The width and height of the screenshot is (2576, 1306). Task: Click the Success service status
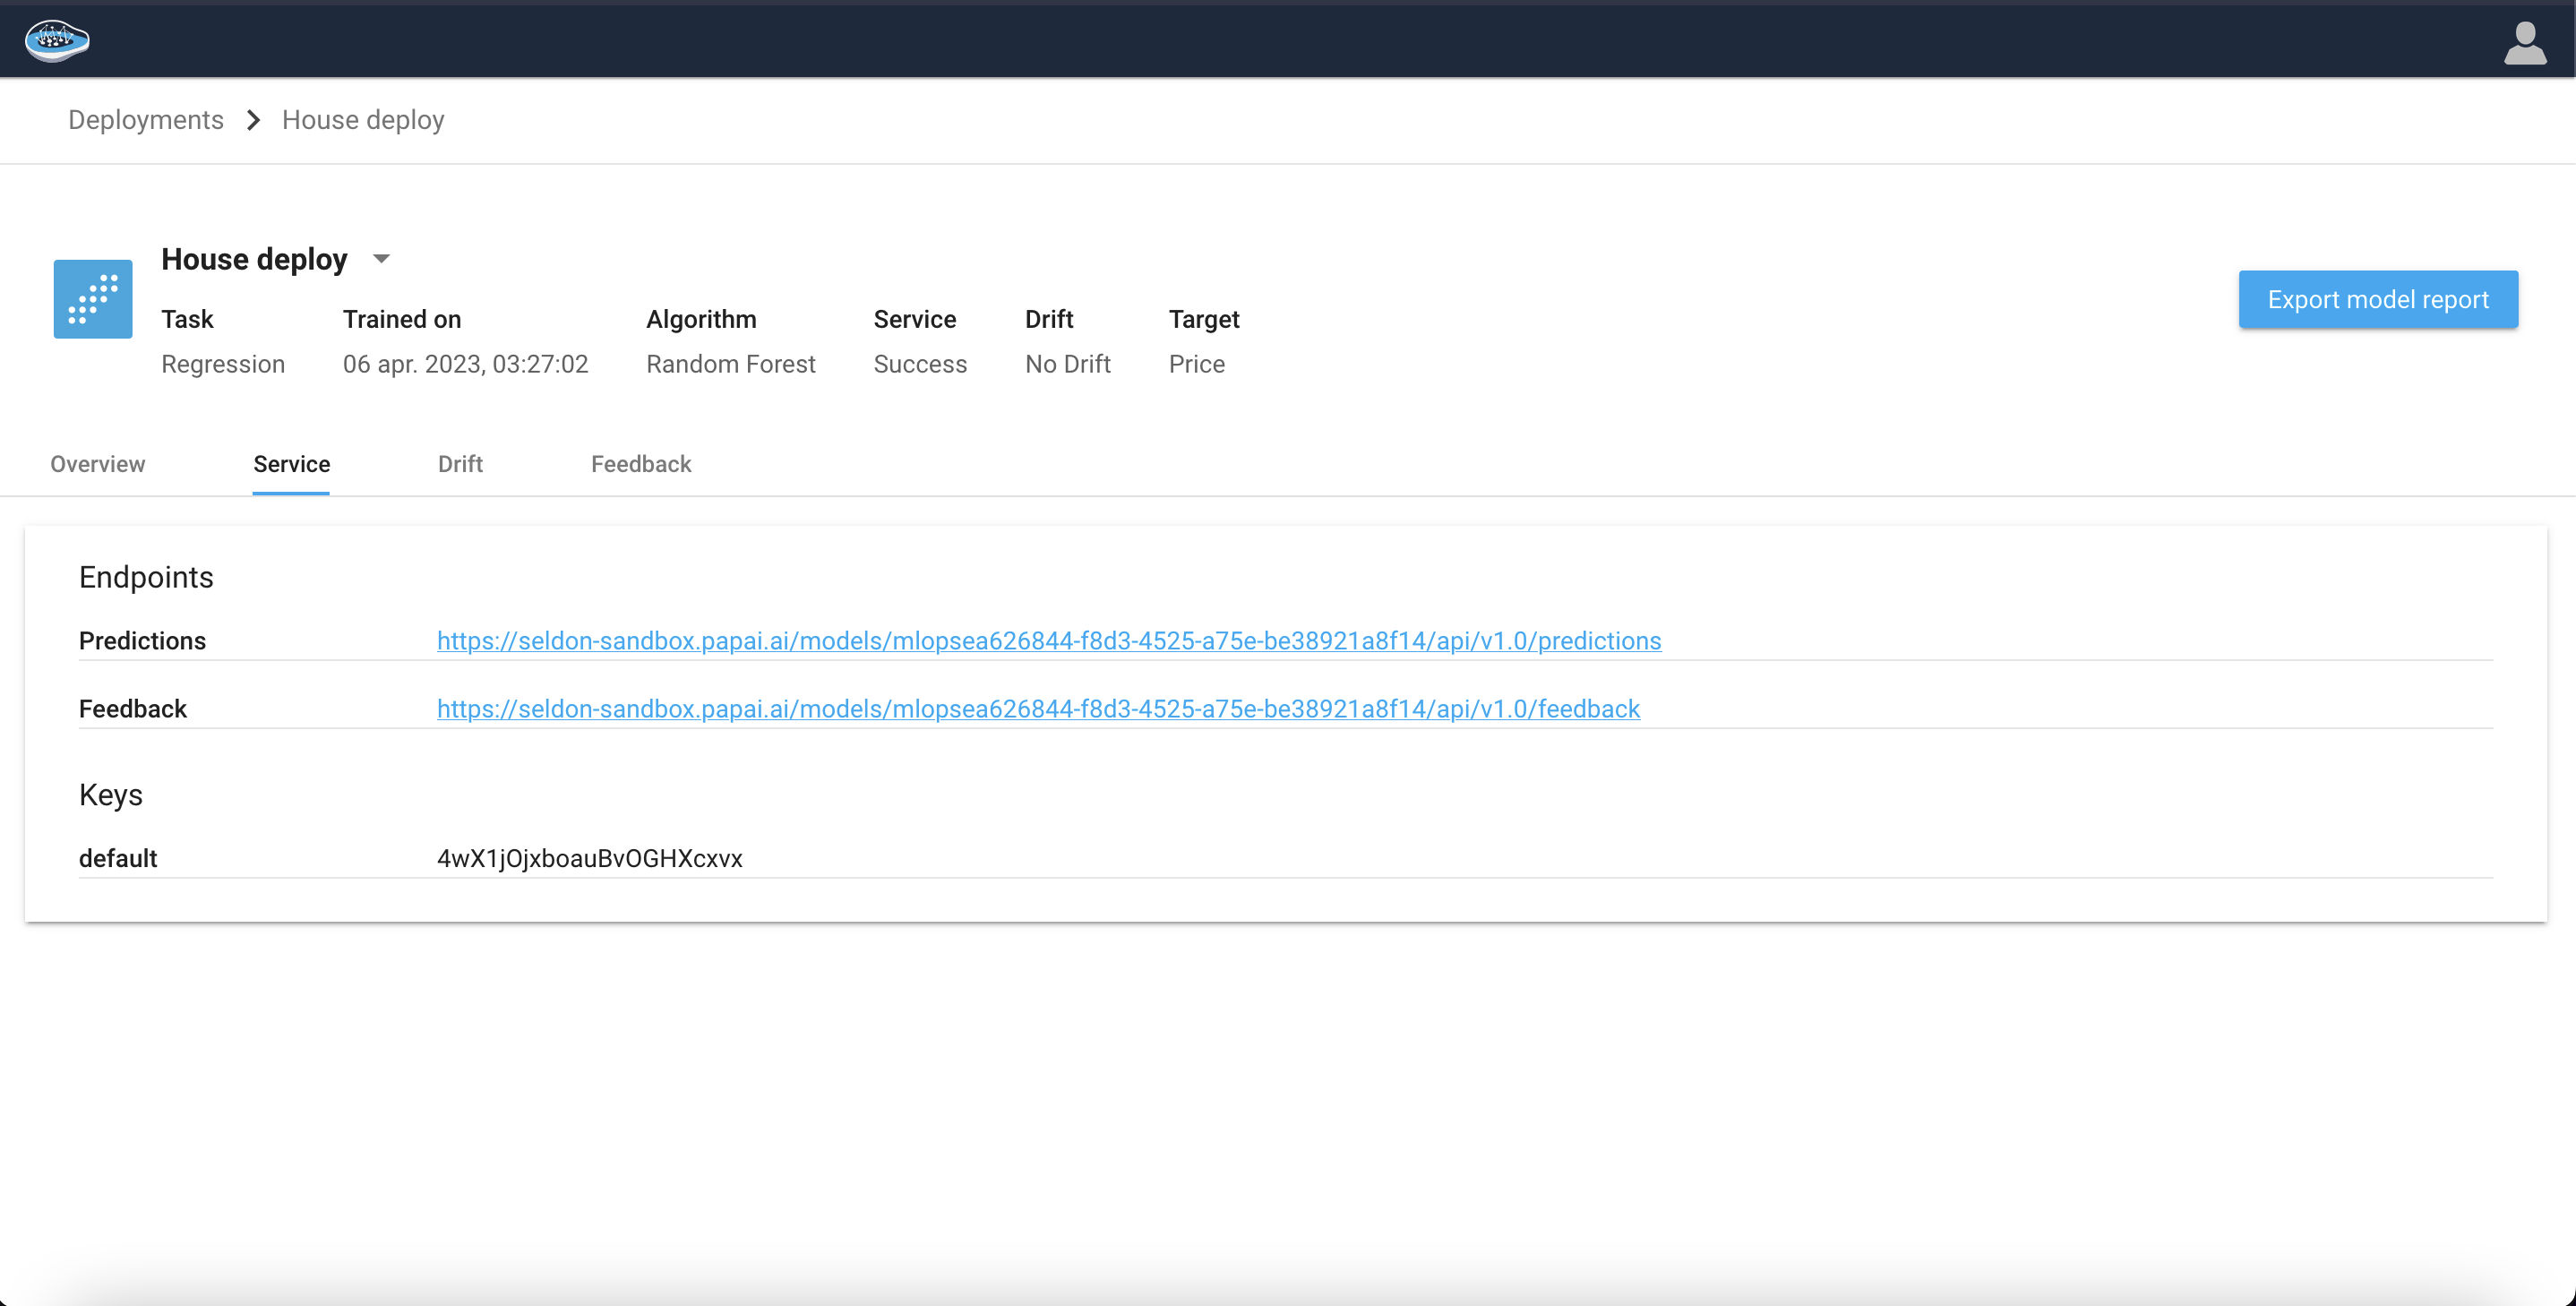click(x=919, y=364)
